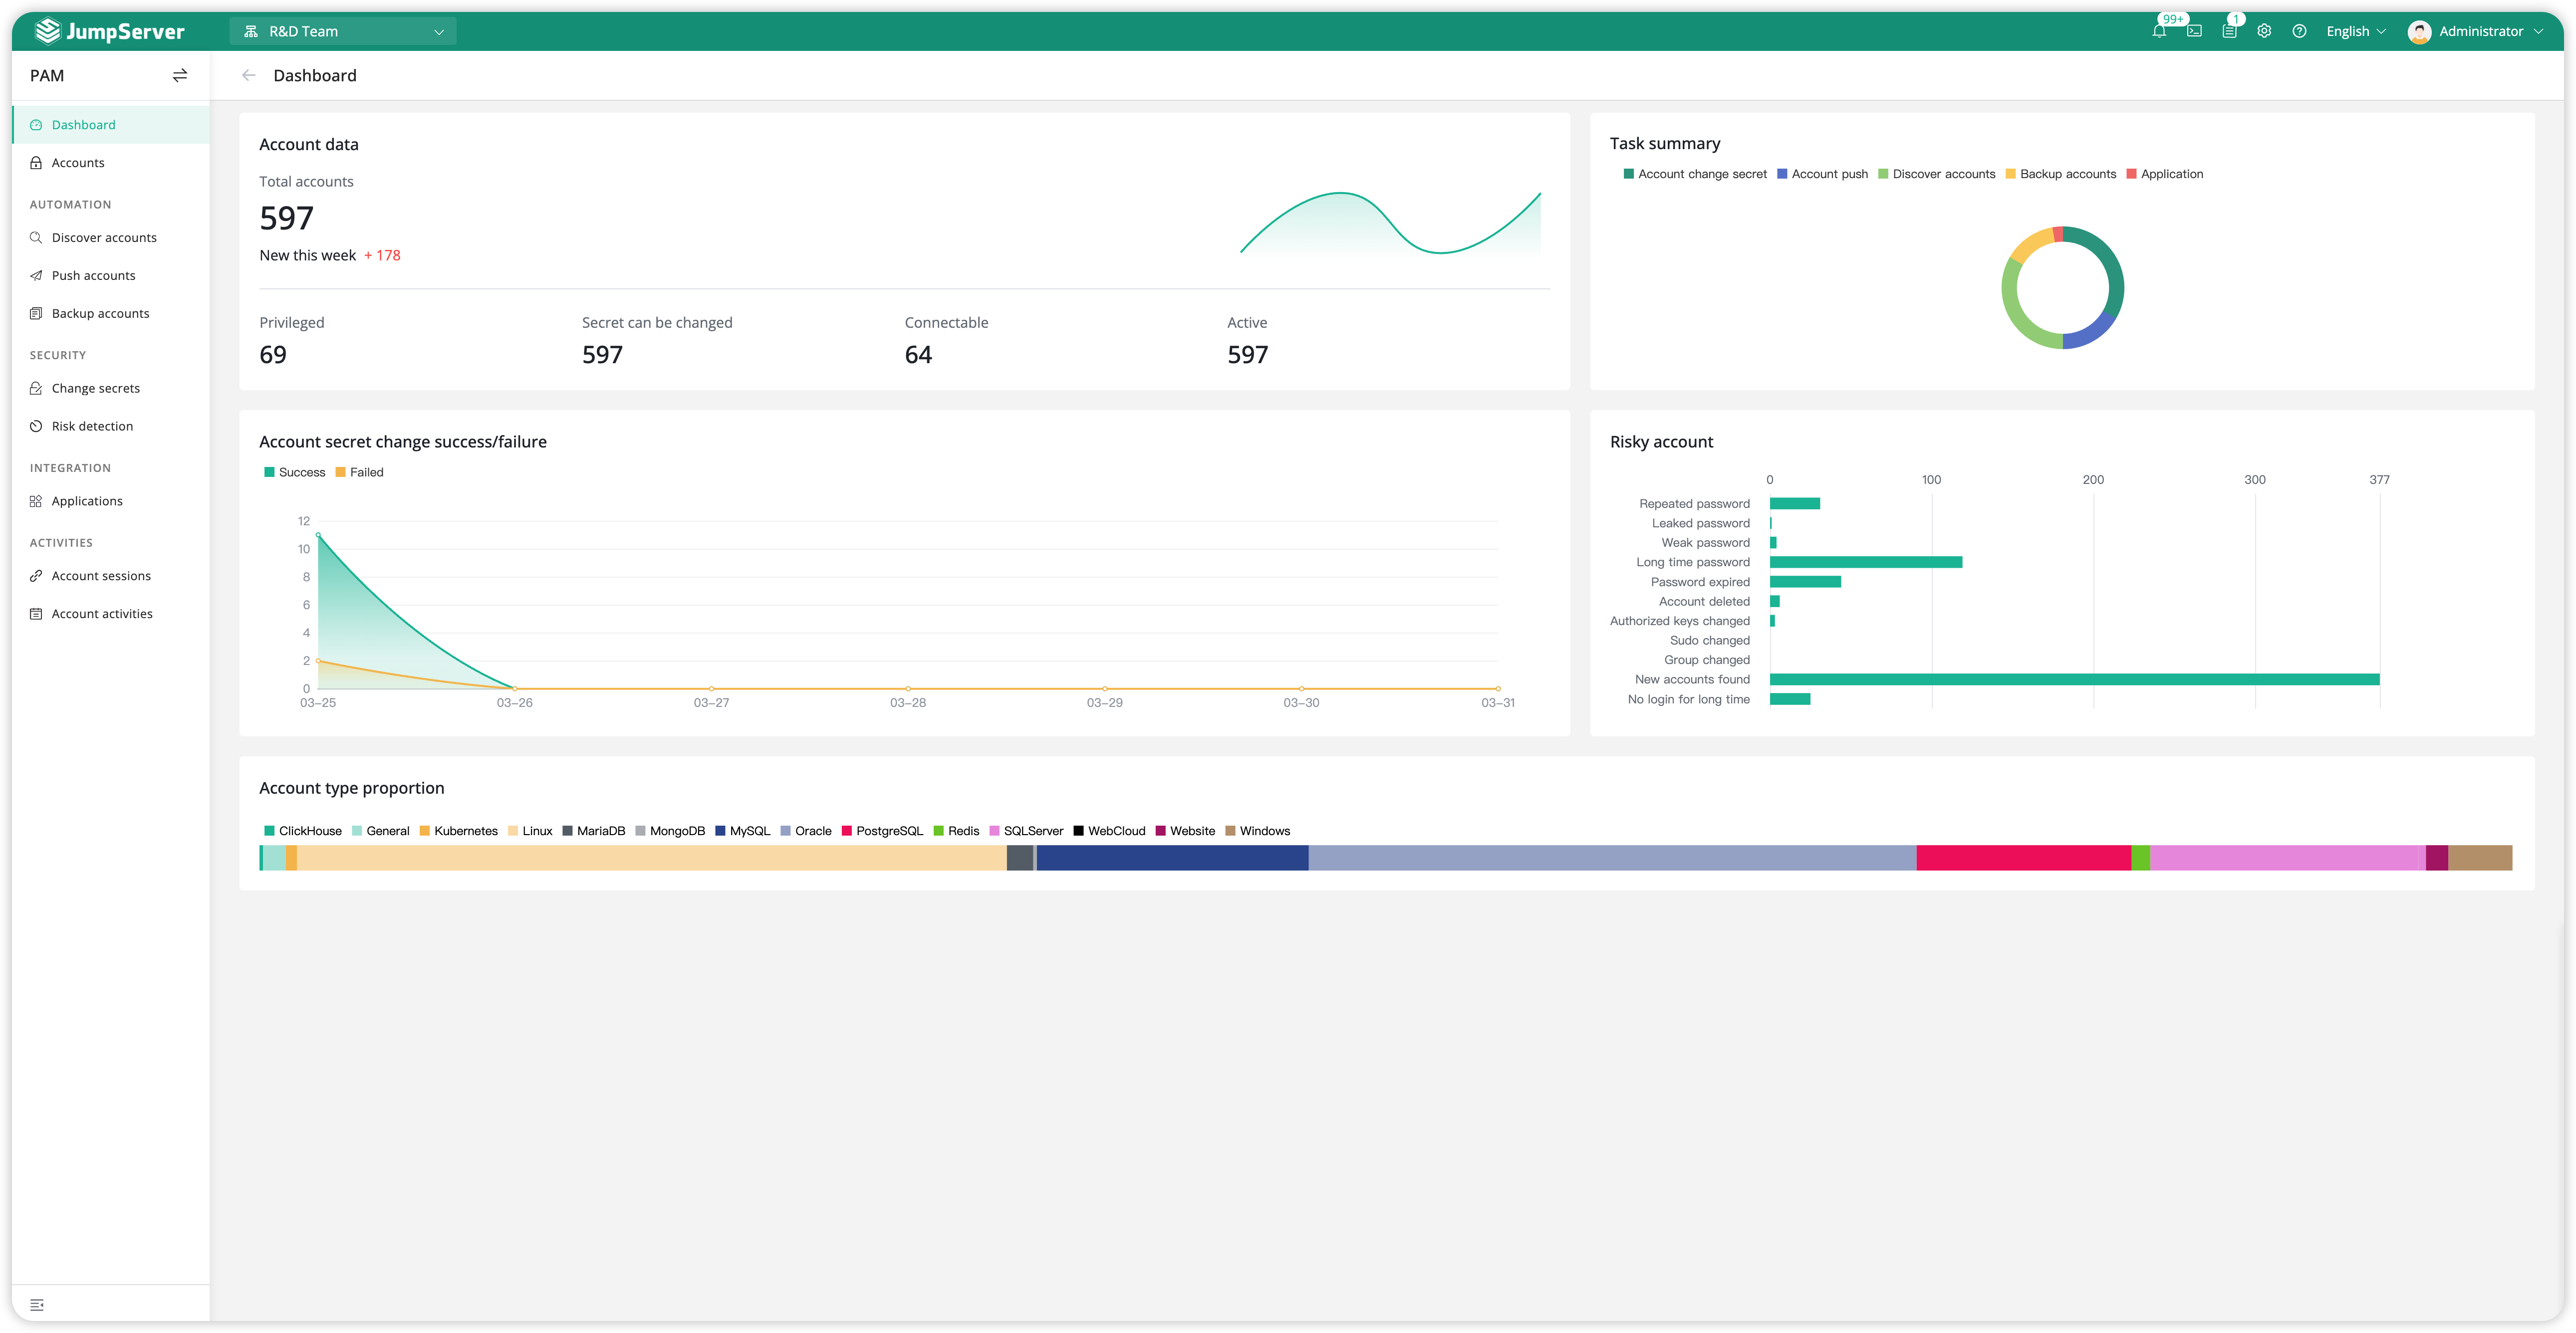Click the help question mark icon
The height and width of the screenshot is (1333, 2576).
pos(2299,31)
